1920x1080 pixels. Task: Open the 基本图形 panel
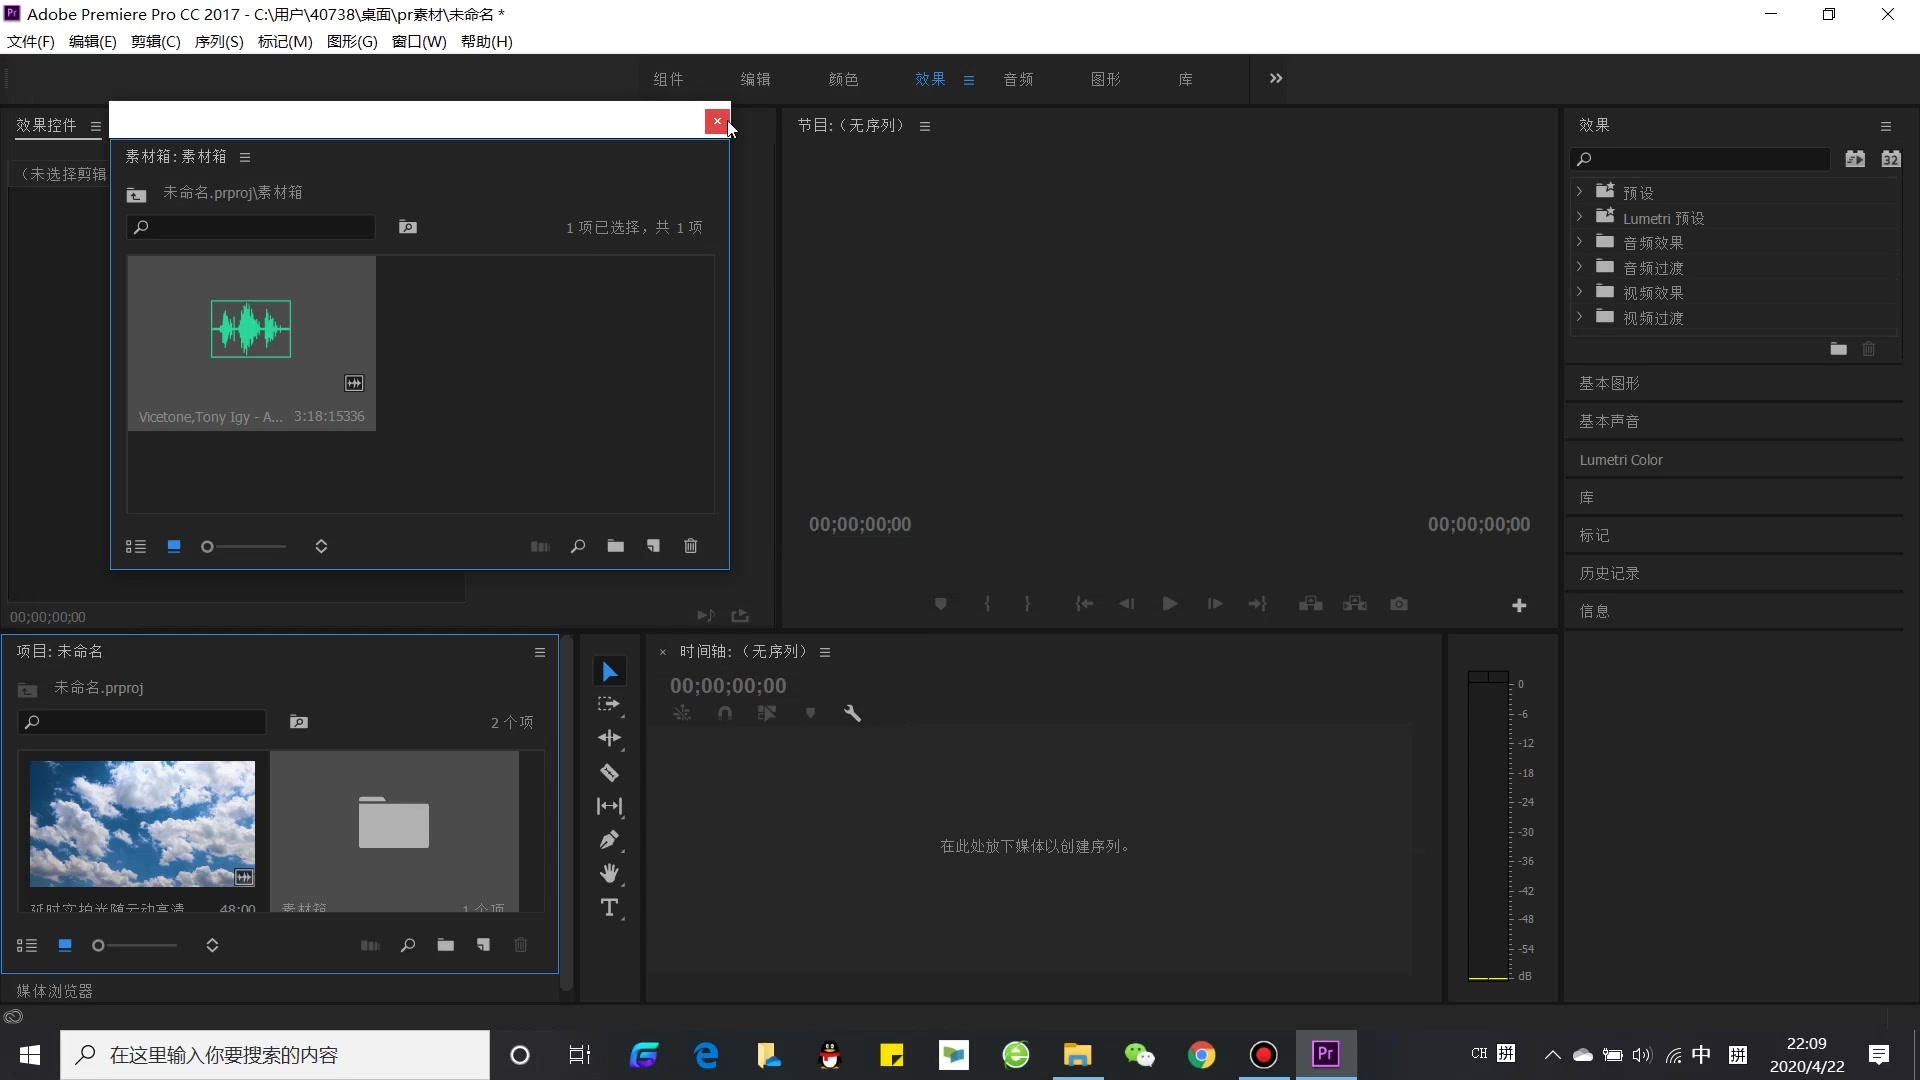pos(1609,383)
